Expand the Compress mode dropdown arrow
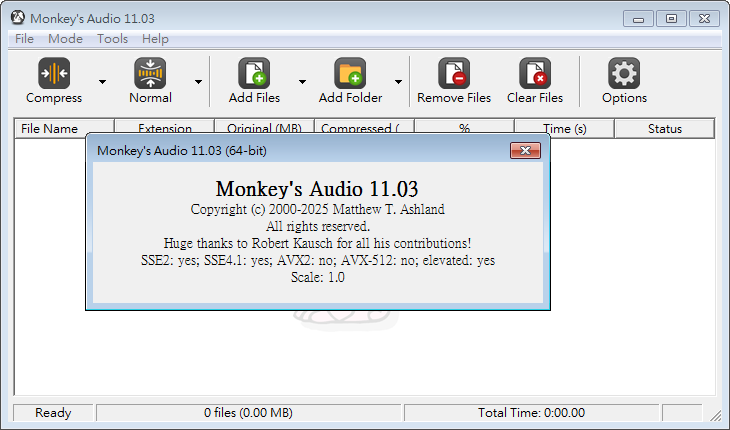Viewport: 730px width, 430px height. click(102, 82)
